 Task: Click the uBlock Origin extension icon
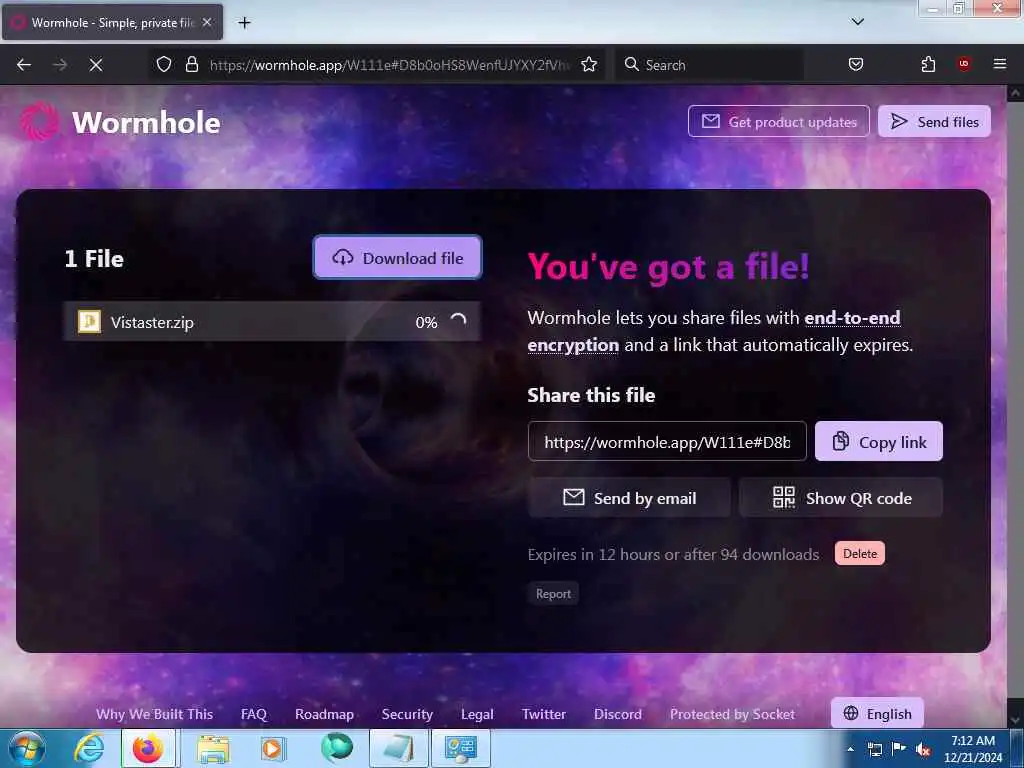(964, 64)
